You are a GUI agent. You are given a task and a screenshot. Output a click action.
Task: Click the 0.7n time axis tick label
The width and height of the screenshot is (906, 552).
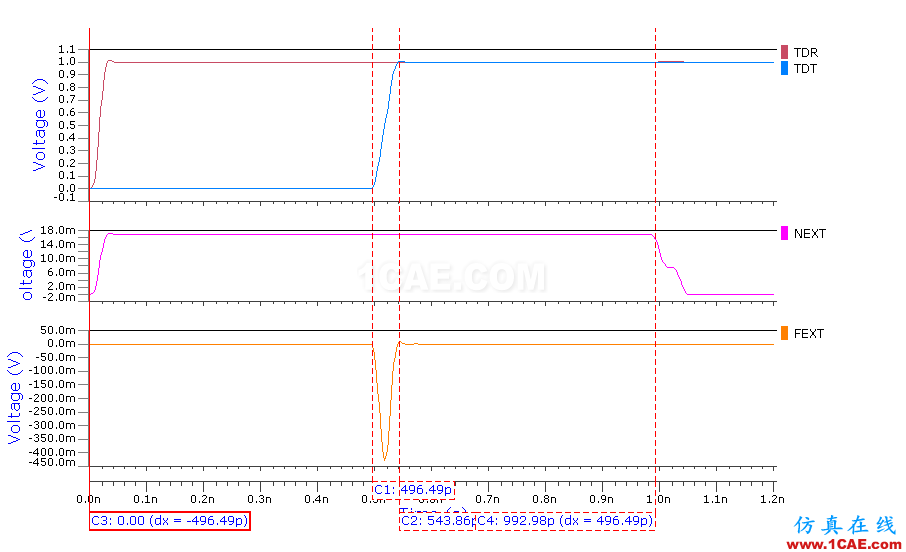488,499
